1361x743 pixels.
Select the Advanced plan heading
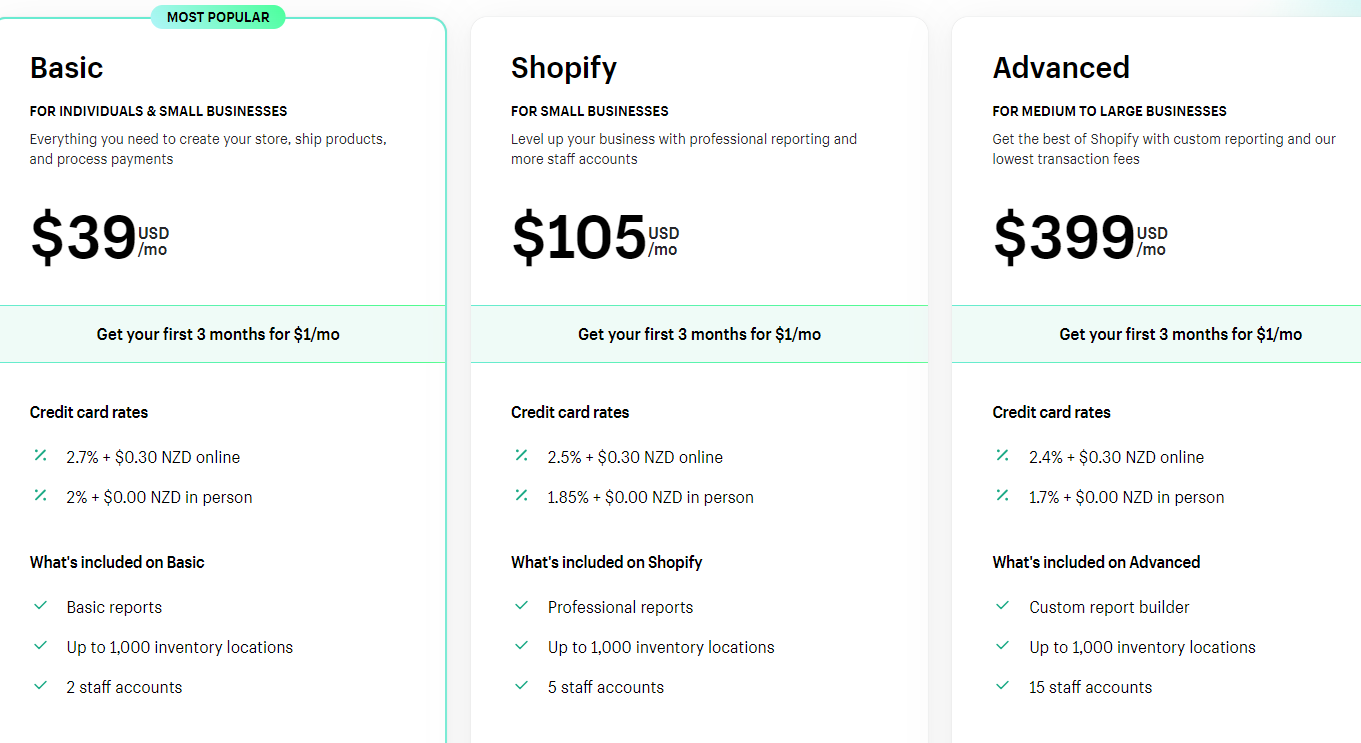tap(1061, 68)
